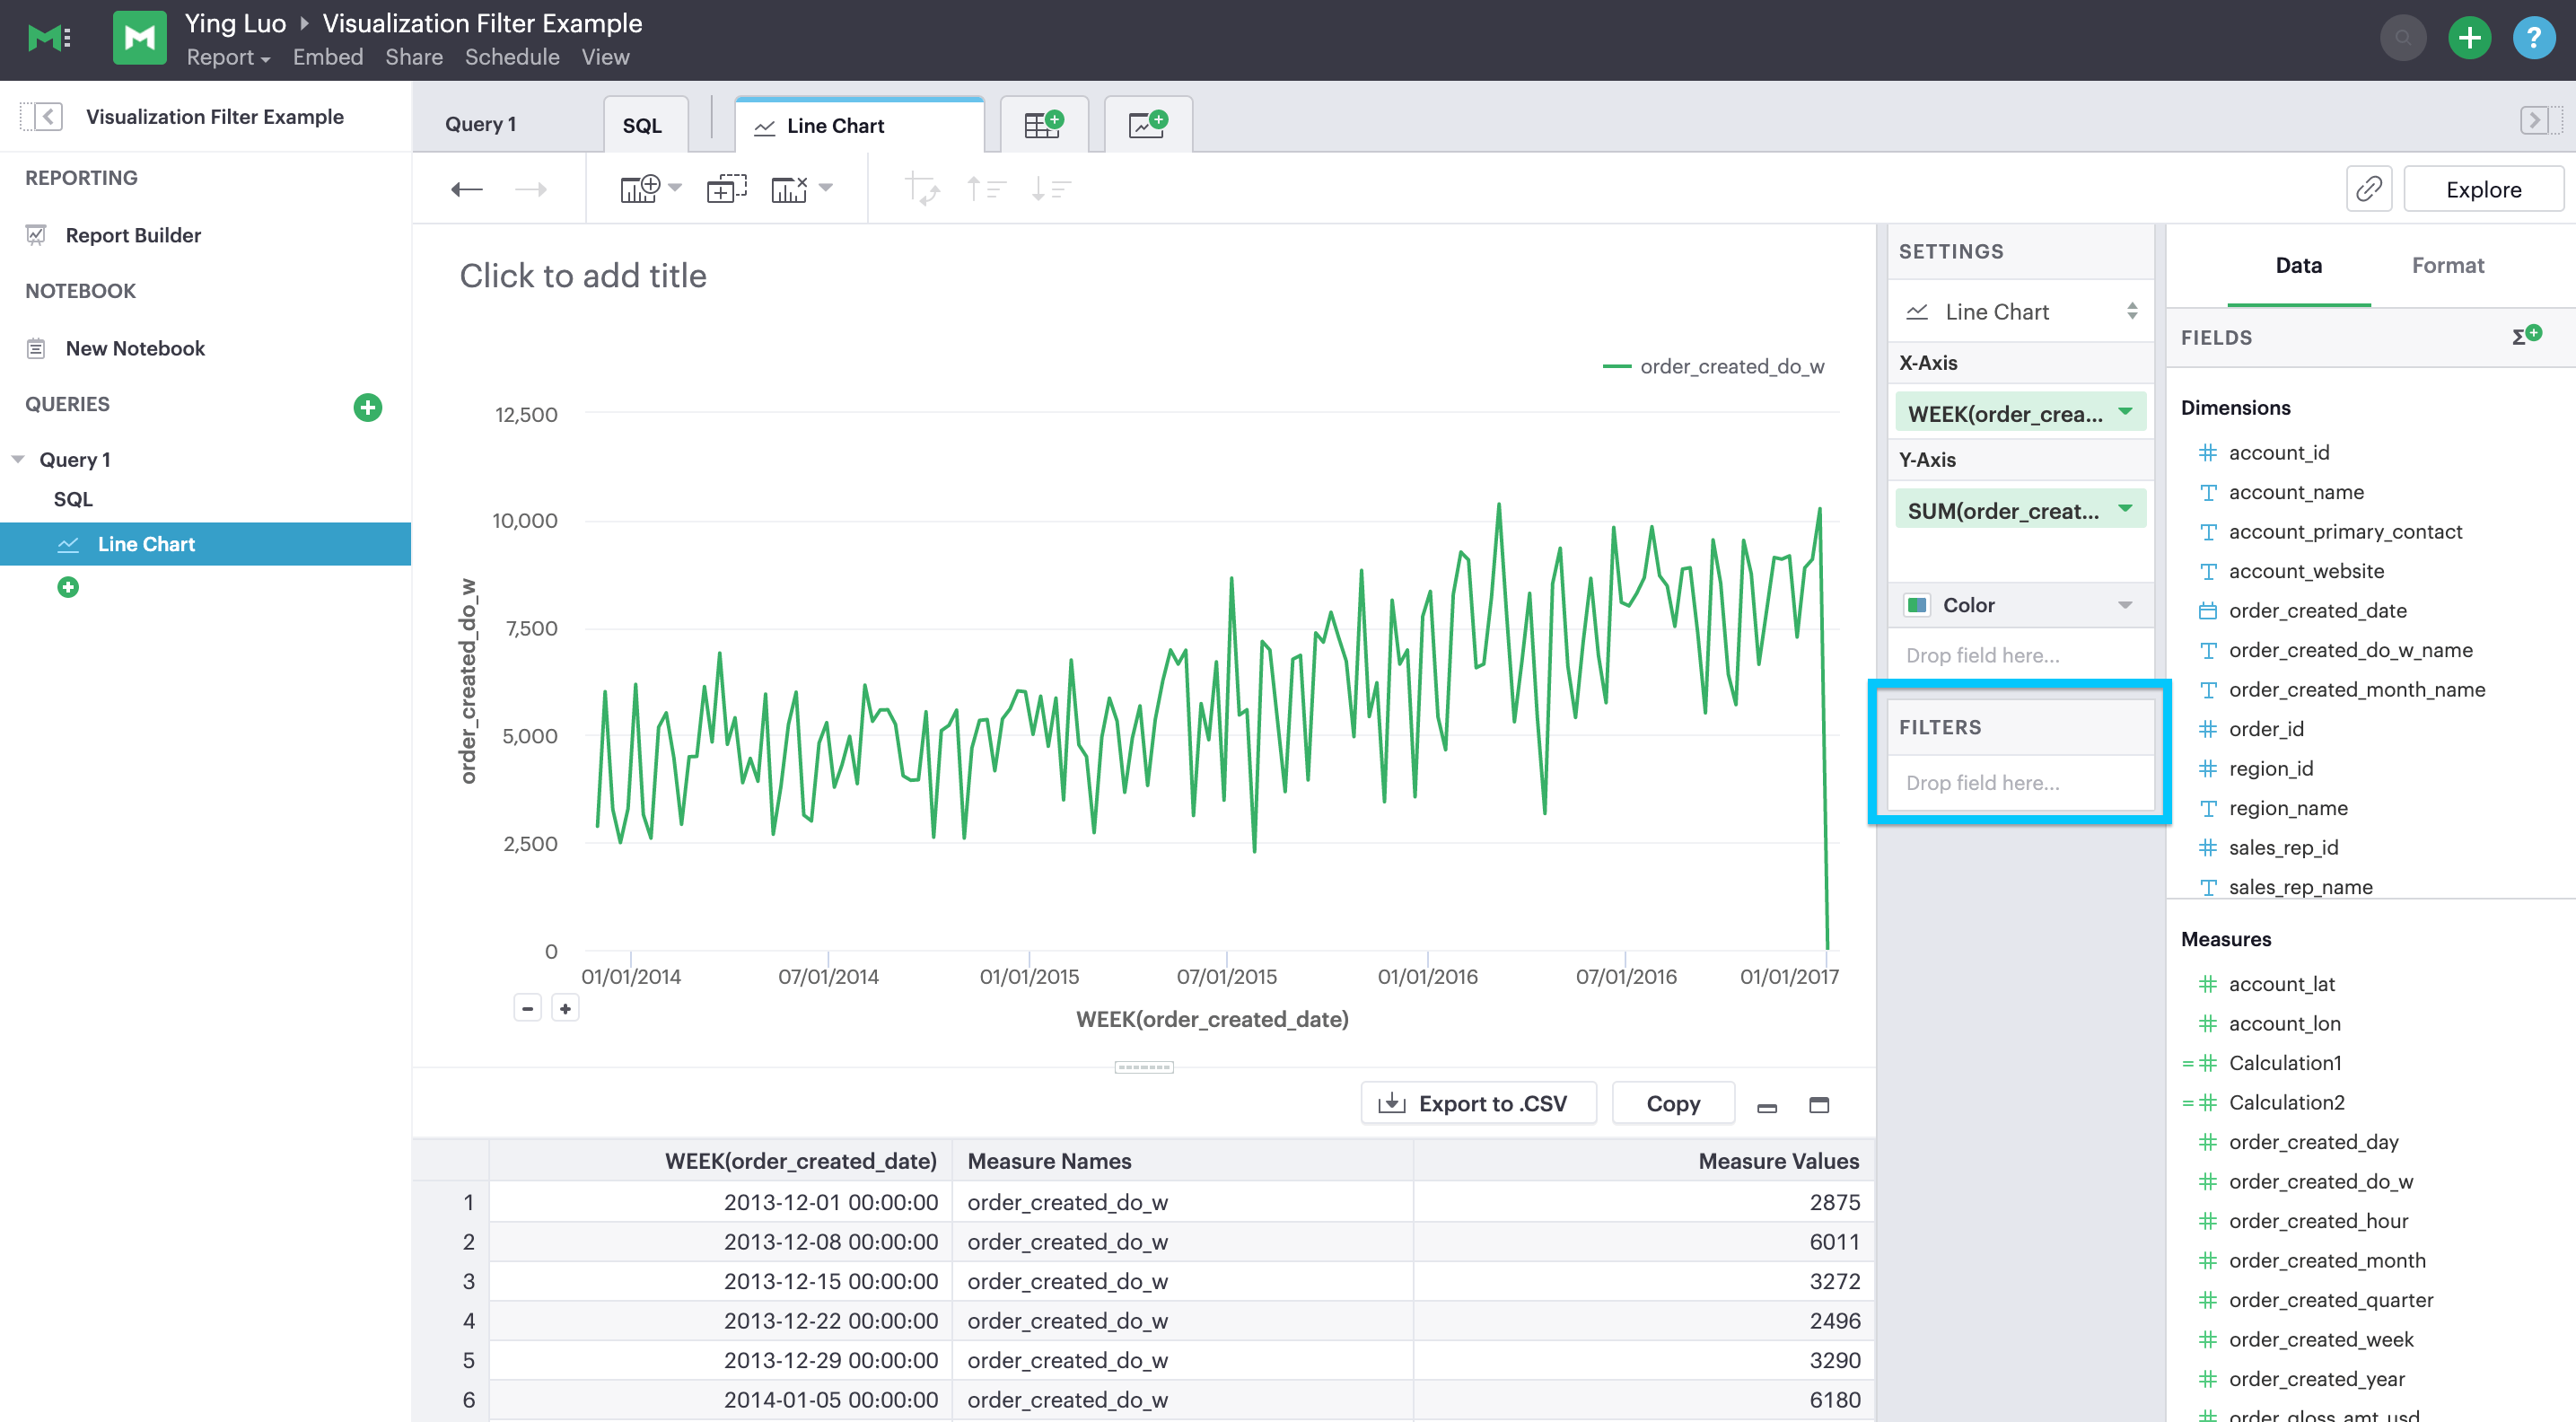Click the green plus next to QUERIES
This screenshot has width=2576, height=1422.
368,407
